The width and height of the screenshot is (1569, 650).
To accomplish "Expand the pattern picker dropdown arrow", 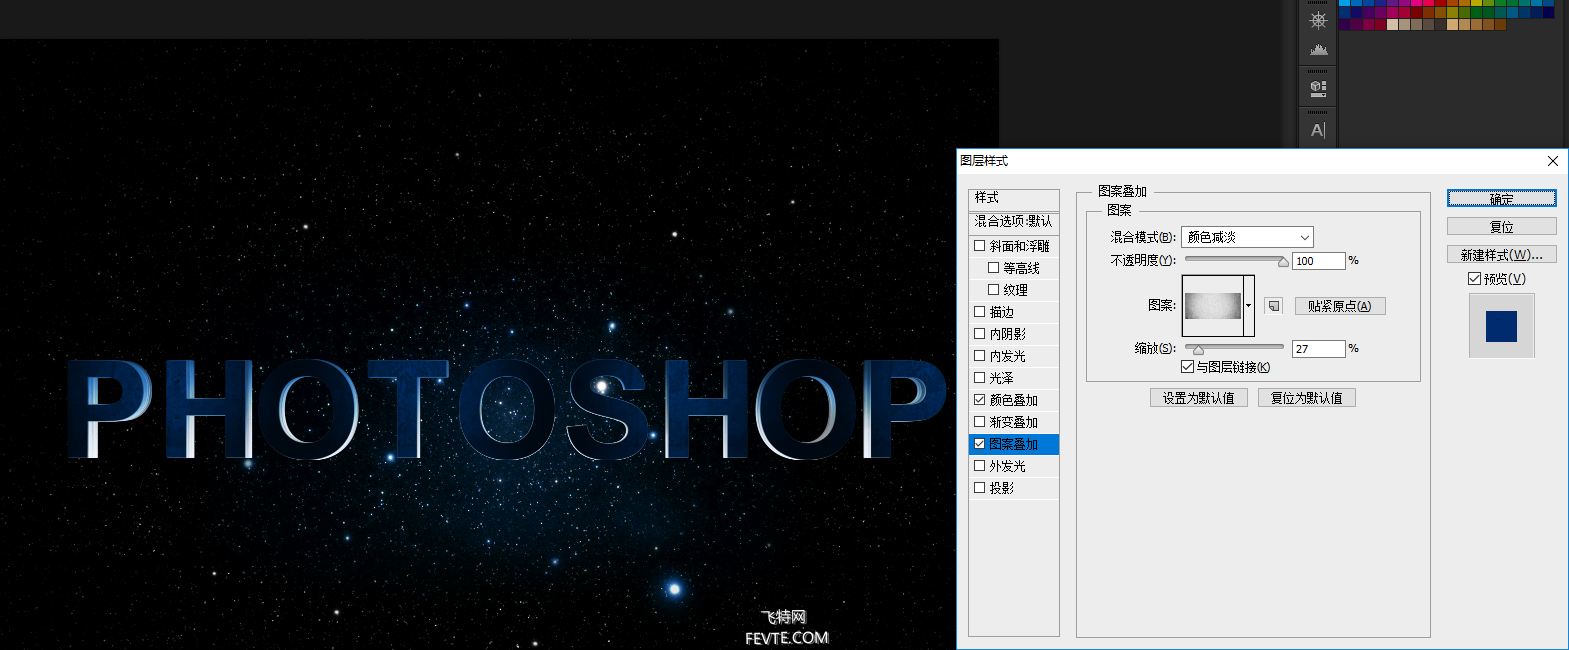I will [x=1249, y=306].
